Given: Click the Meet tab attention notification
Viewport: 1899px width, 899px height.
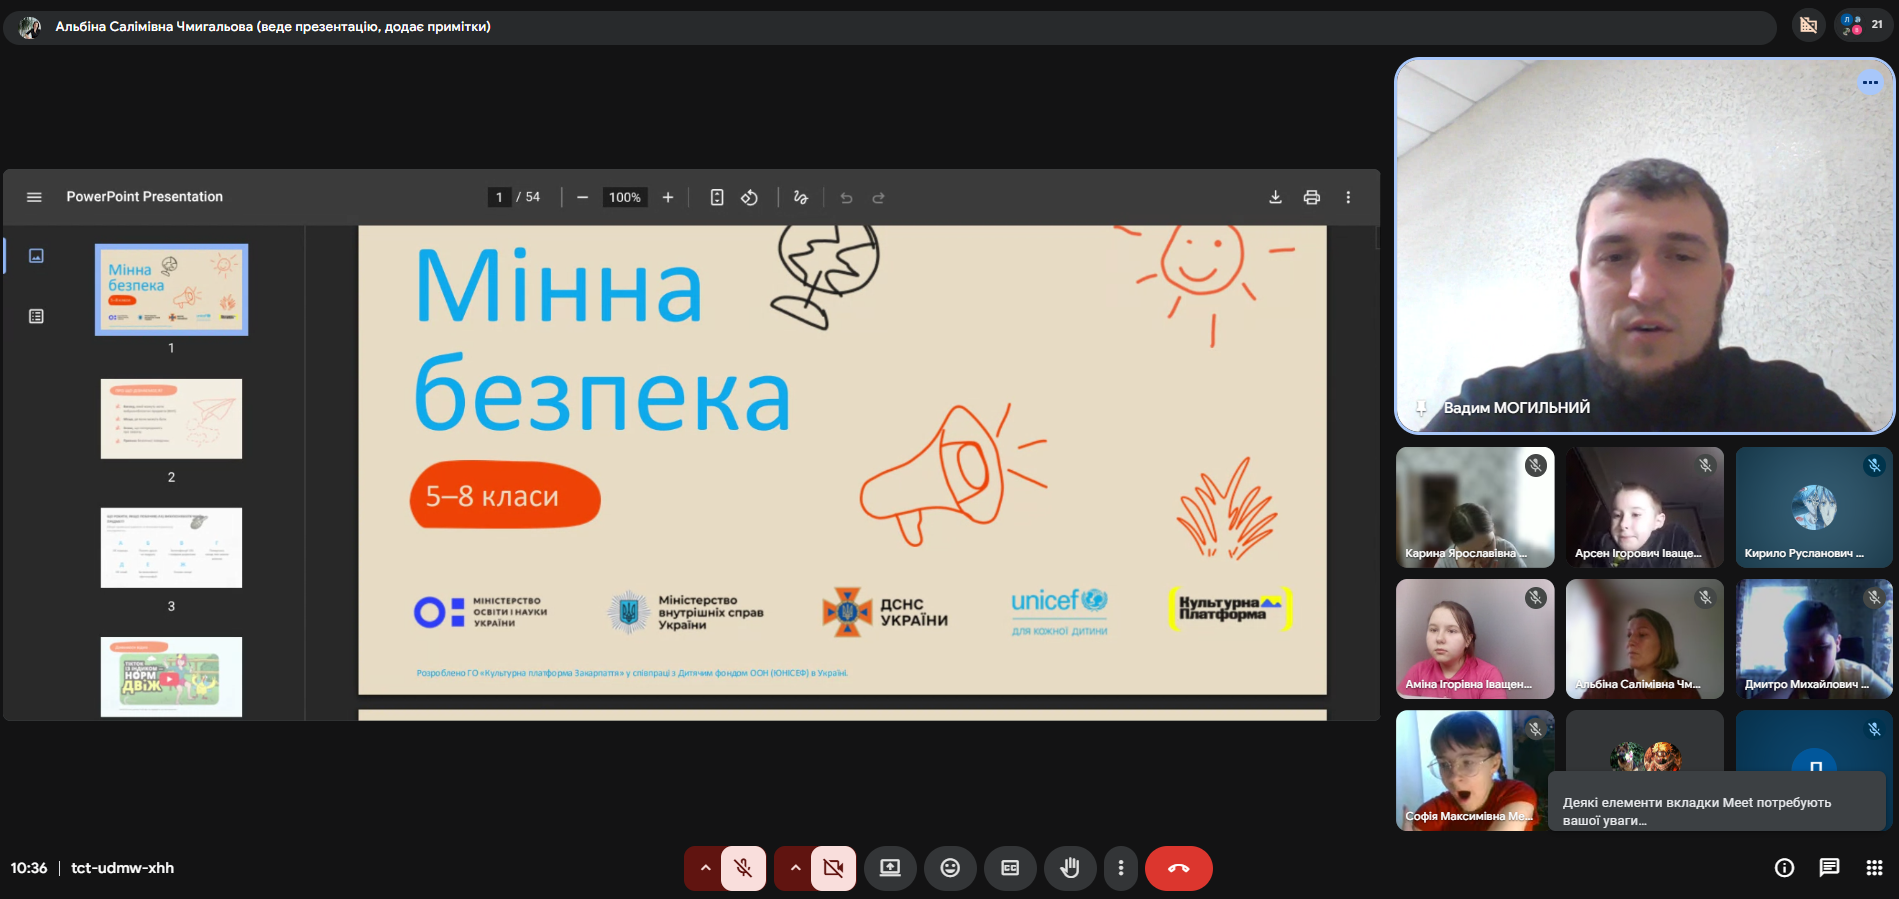Looking at the screenshot, I should (x=1716, y=802).
